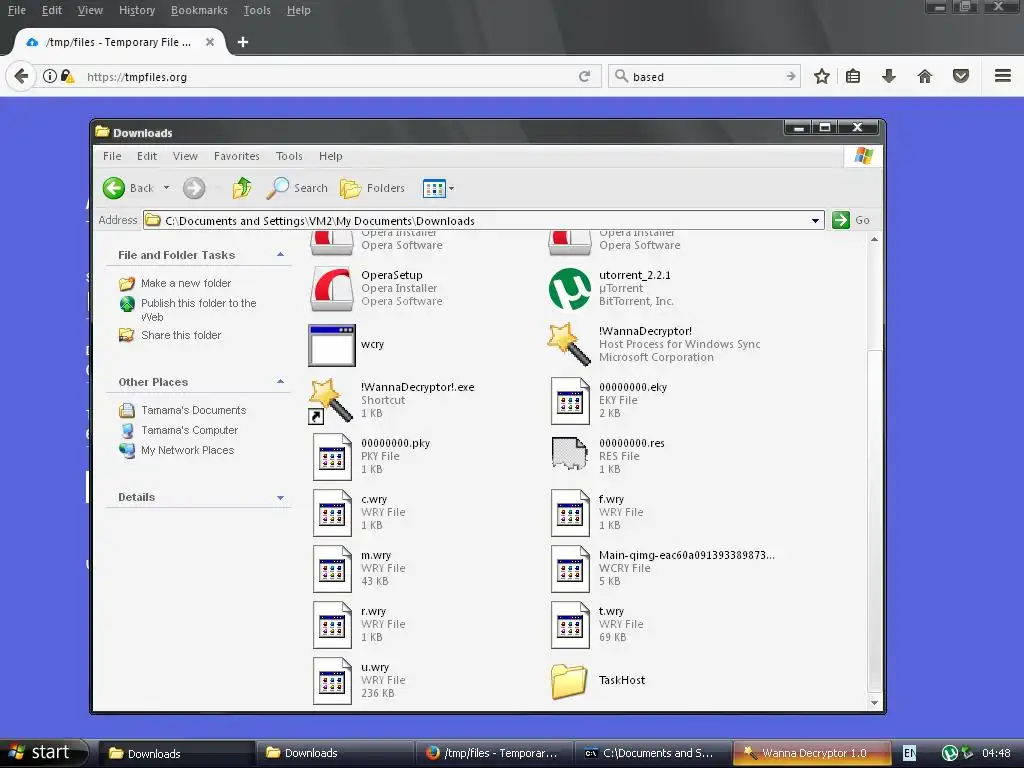Switch to Wanna Decryptor 1.0 taskbar button

[x=812, y=753]
